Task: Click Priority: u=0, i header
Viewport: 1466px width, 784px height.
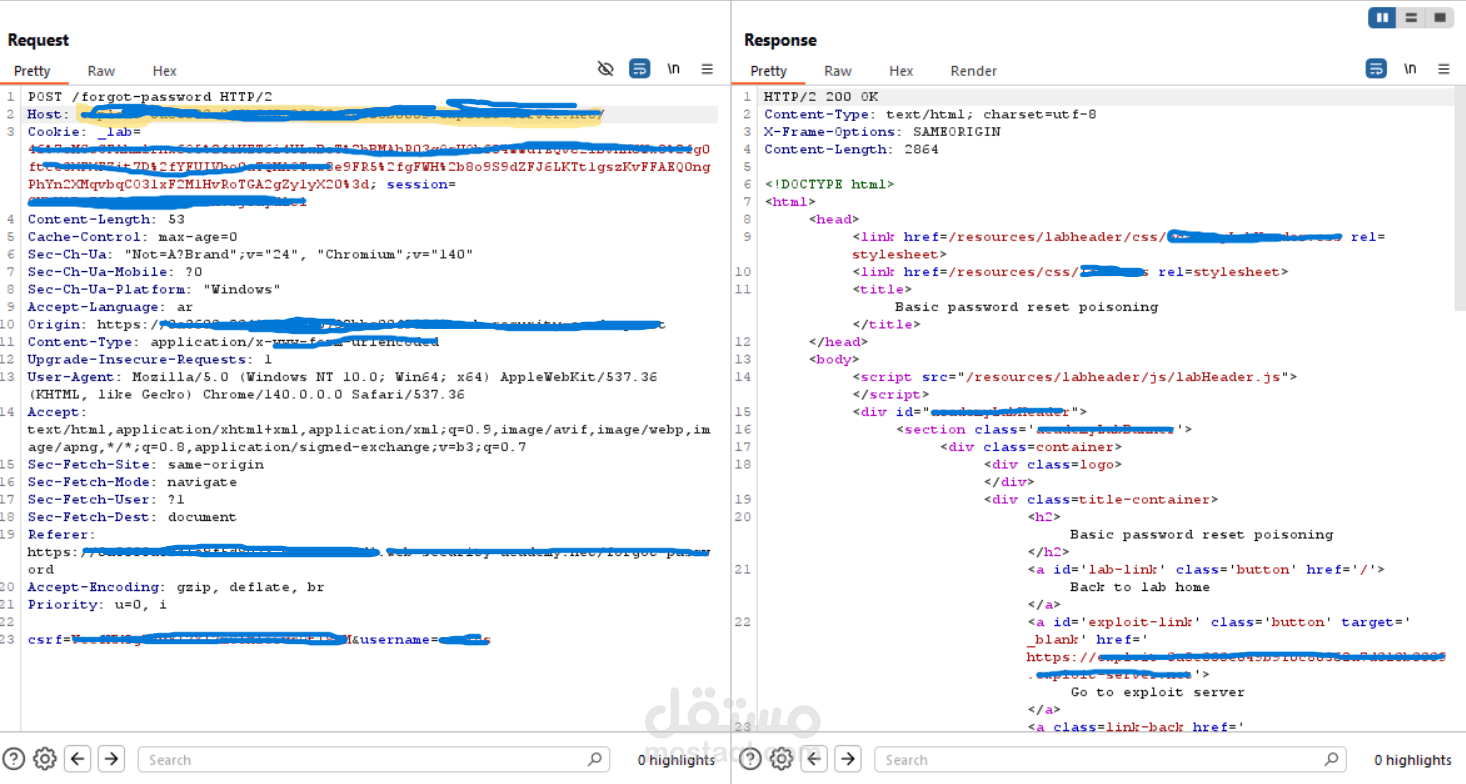Action: [x=98, y=604]
